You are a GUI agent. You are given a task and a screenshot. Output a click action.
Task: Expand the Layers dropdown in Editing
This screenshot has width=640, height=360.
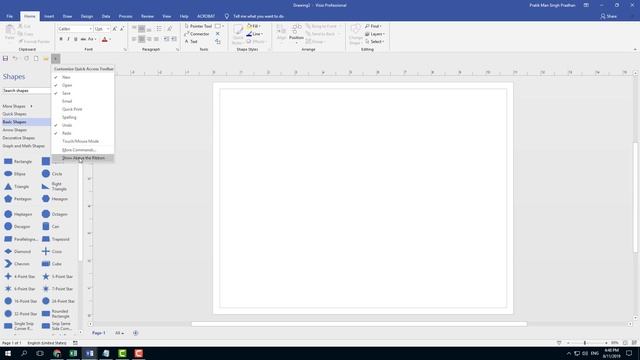(x=374, y=34)
